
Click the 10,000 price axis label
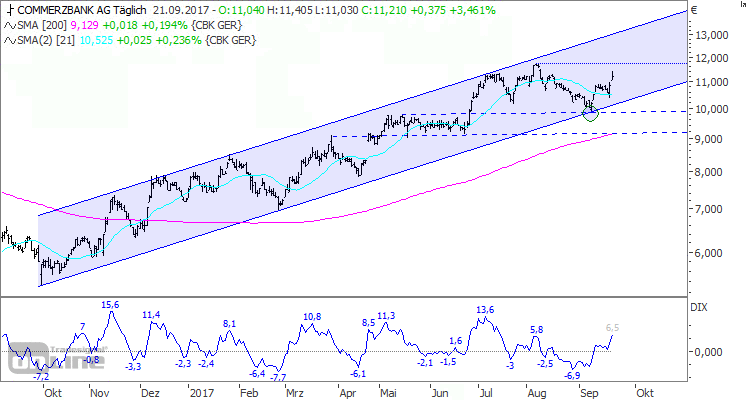tap(712, 109)
